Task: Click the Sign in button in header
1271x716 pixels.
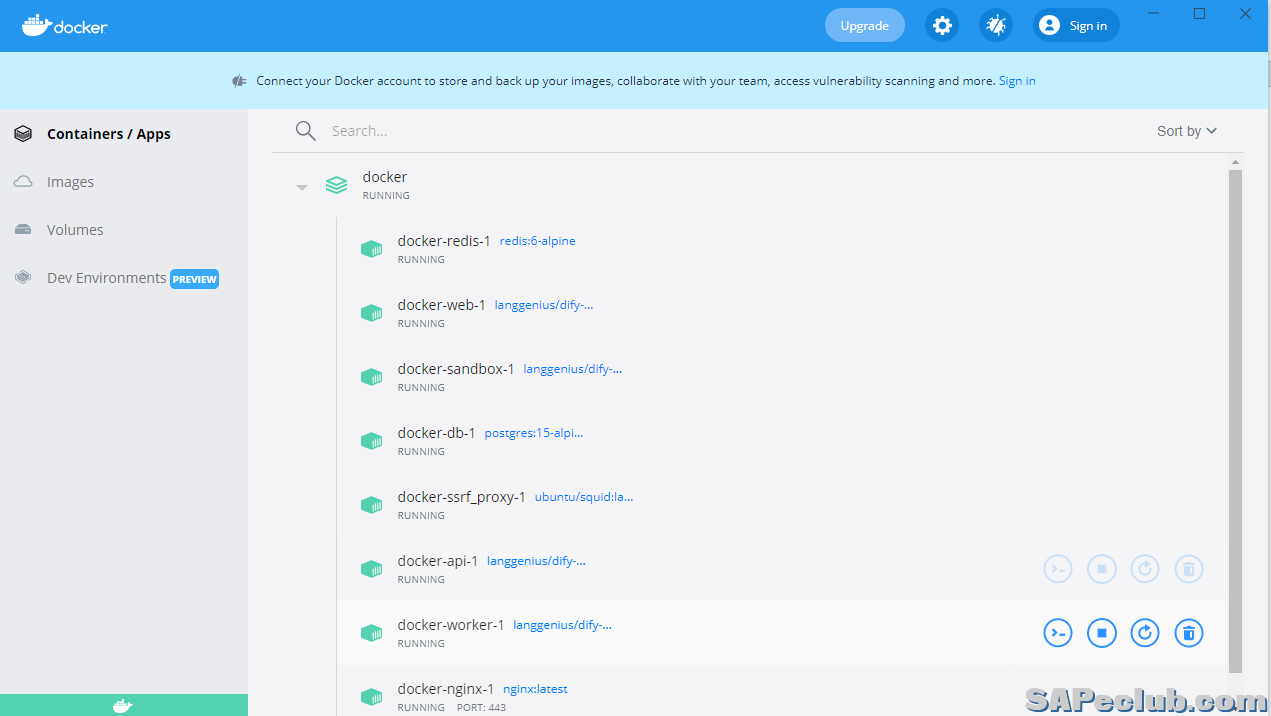Action: coord(1076,26)
